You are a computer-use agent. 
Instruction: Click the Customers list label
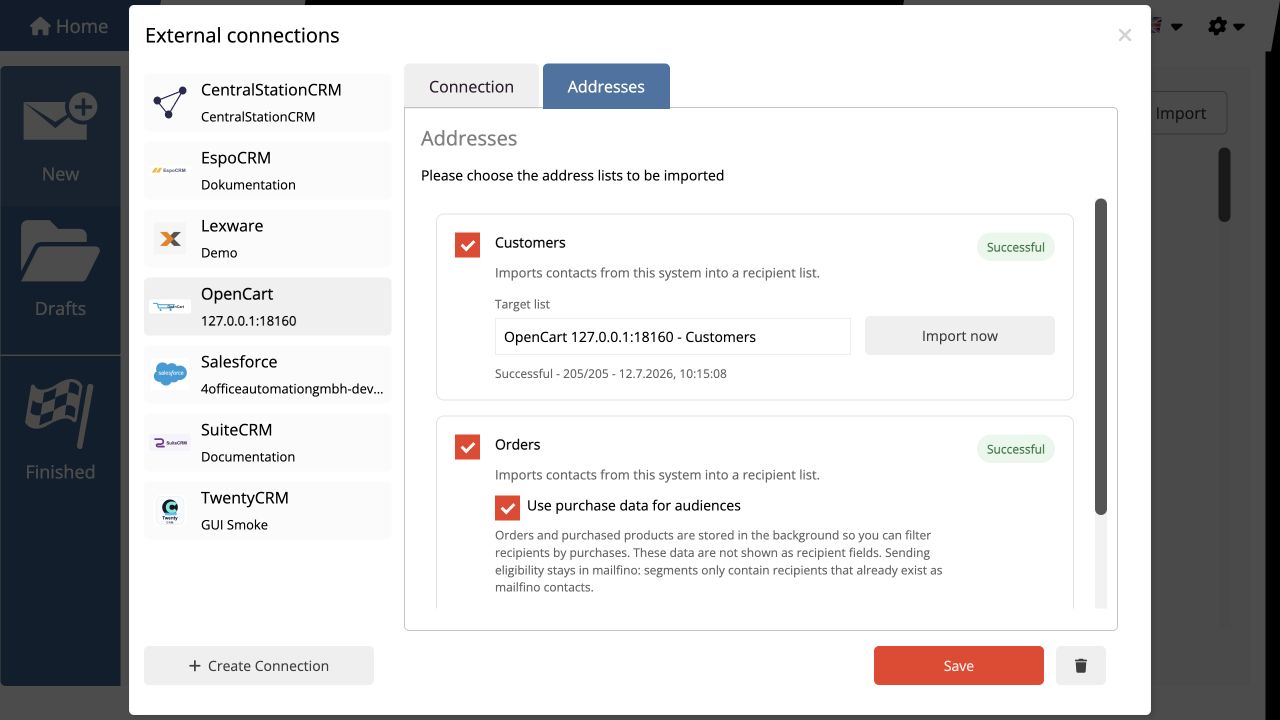pos(530,242)
